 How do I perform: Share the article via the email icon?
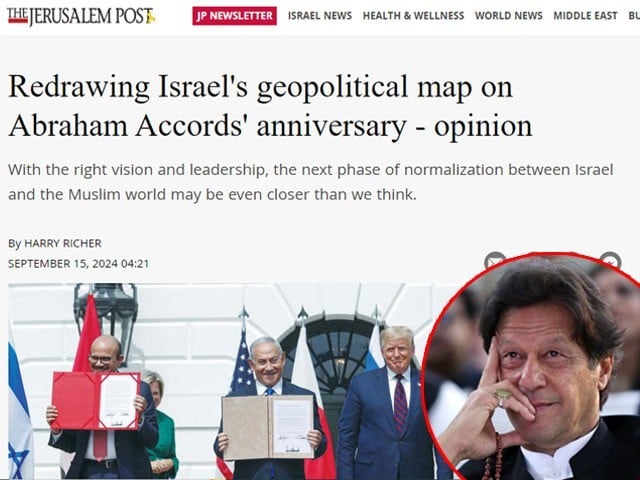tap(495, 259)
